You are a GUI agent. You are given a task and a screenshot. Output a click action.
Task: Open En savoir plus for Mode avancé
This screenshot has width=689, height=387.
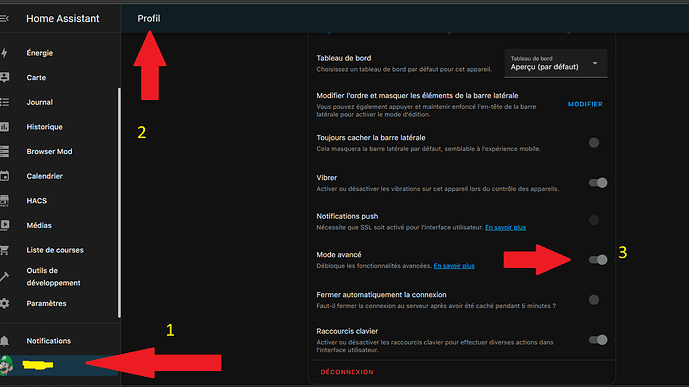(454, 265)
